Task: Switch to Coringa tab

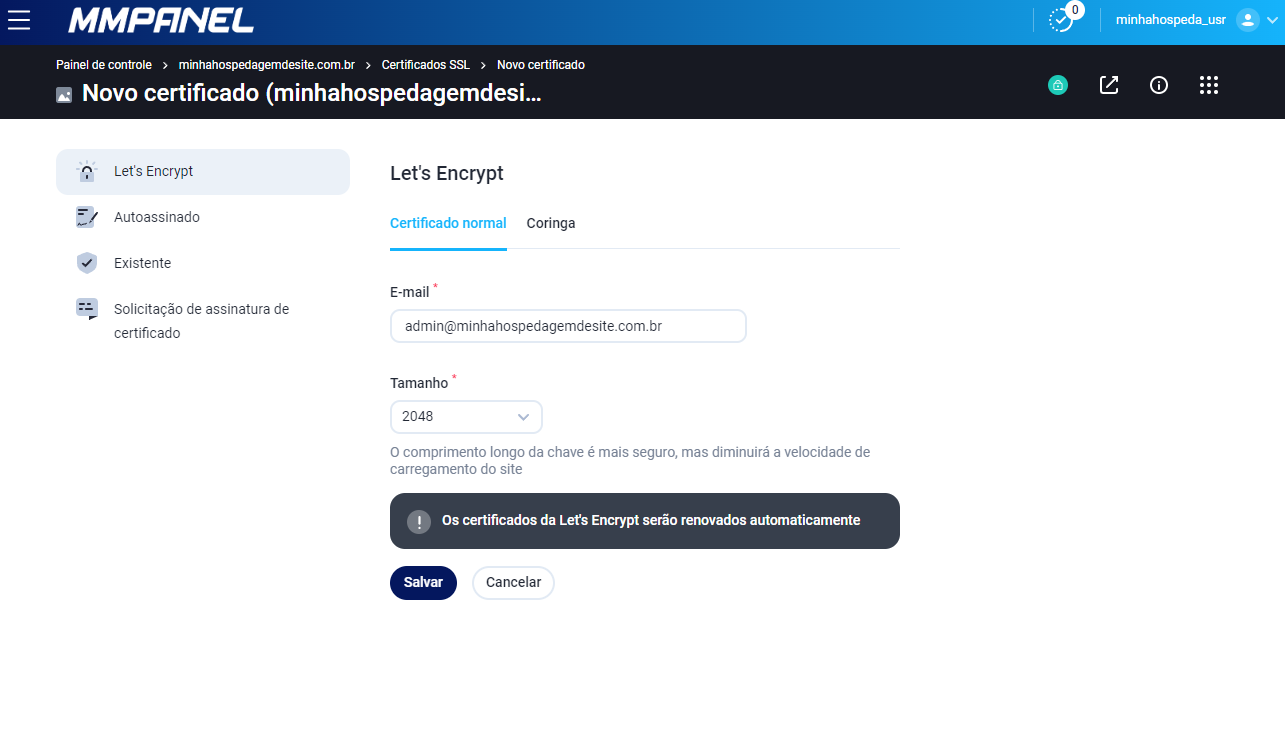Action: pyautogui.click(x=551, y=224)
